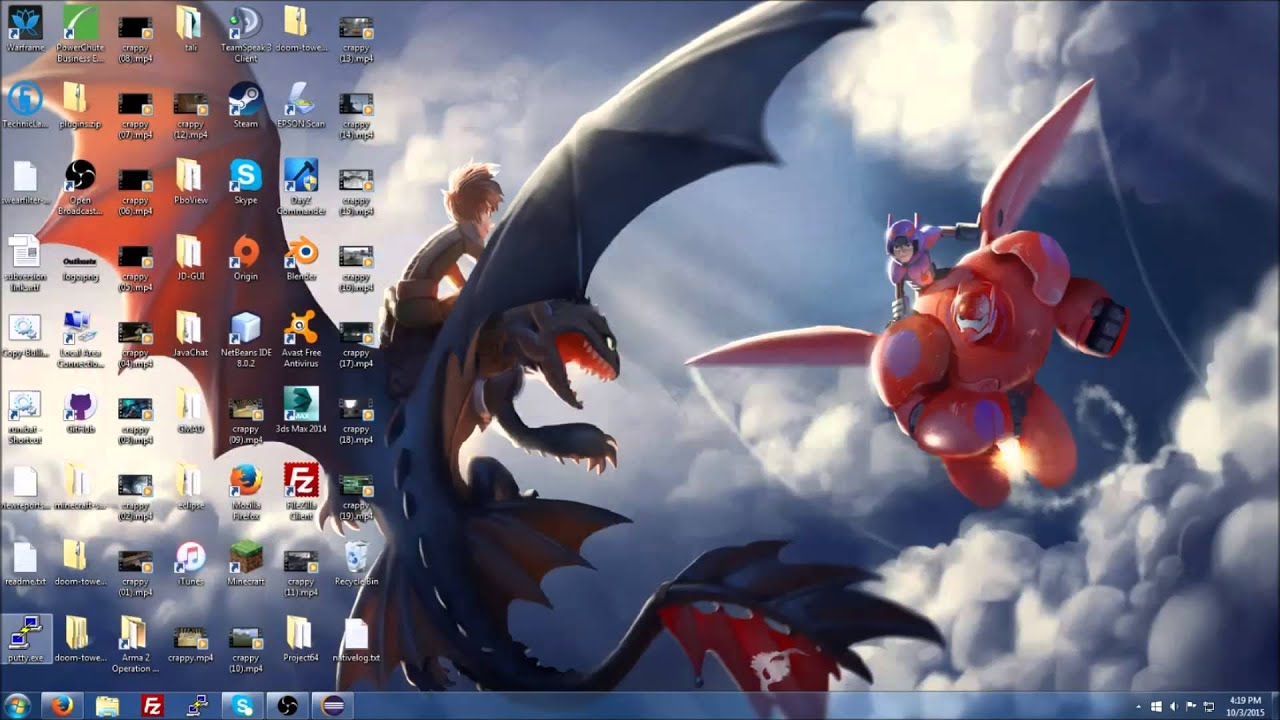
Task: Select the crappy.mp4 video file
Action: (x=190, y=645)
